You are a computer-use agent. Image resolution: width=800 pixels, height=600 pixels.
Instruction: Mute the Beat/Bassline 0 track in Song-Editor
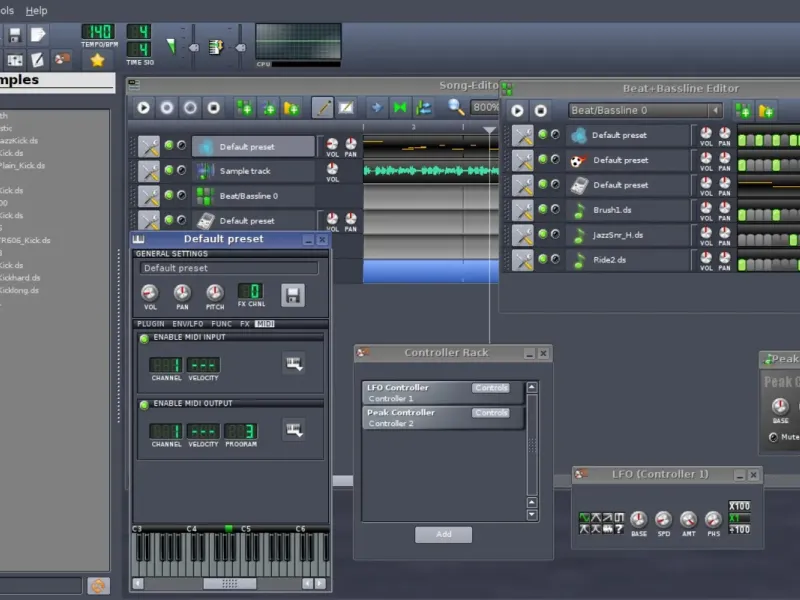(x=169, y=196)
